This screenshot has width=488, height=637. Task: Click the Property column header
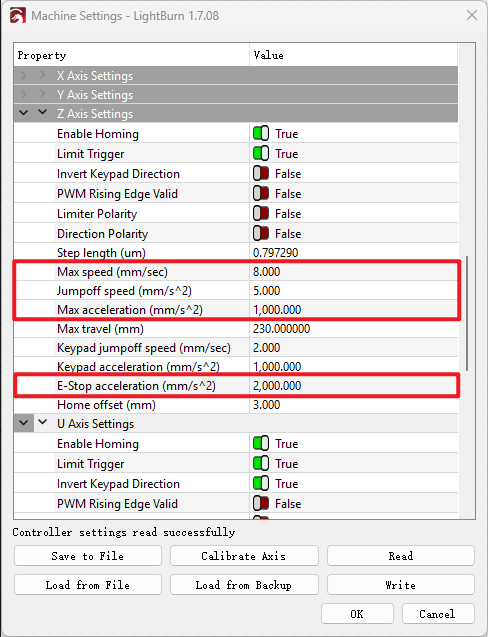tap(131, 55)
